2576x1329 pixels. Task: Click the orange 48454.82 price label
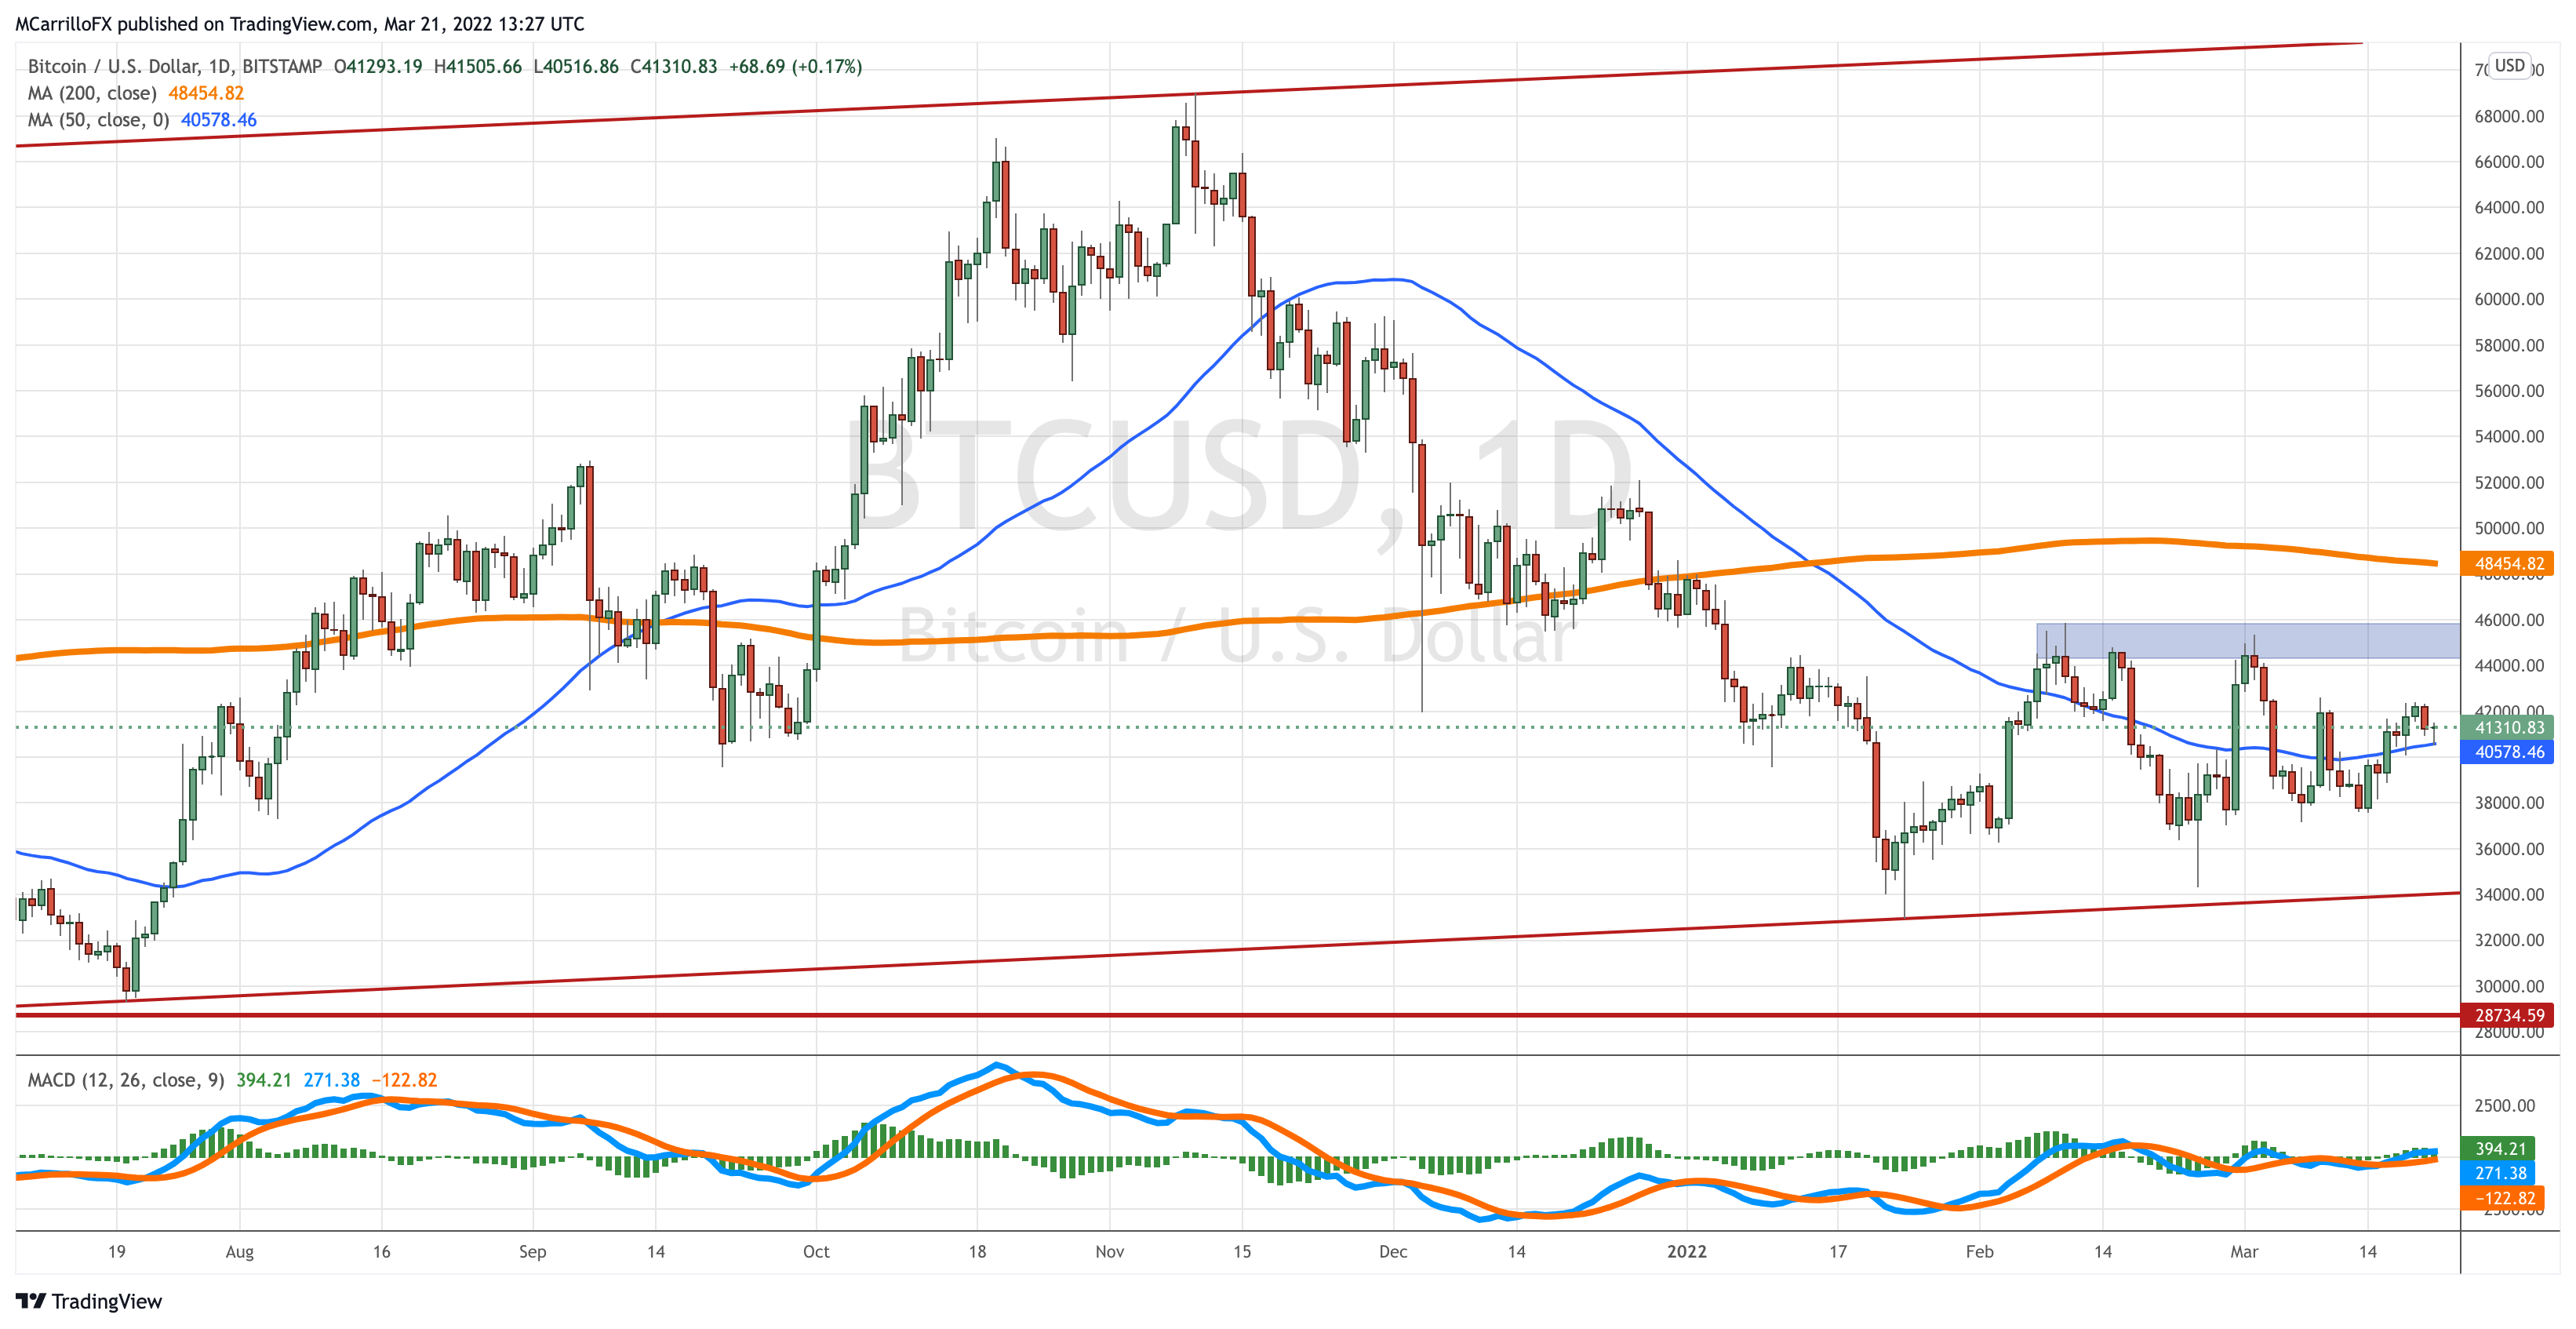click(x=2507, y=564)
